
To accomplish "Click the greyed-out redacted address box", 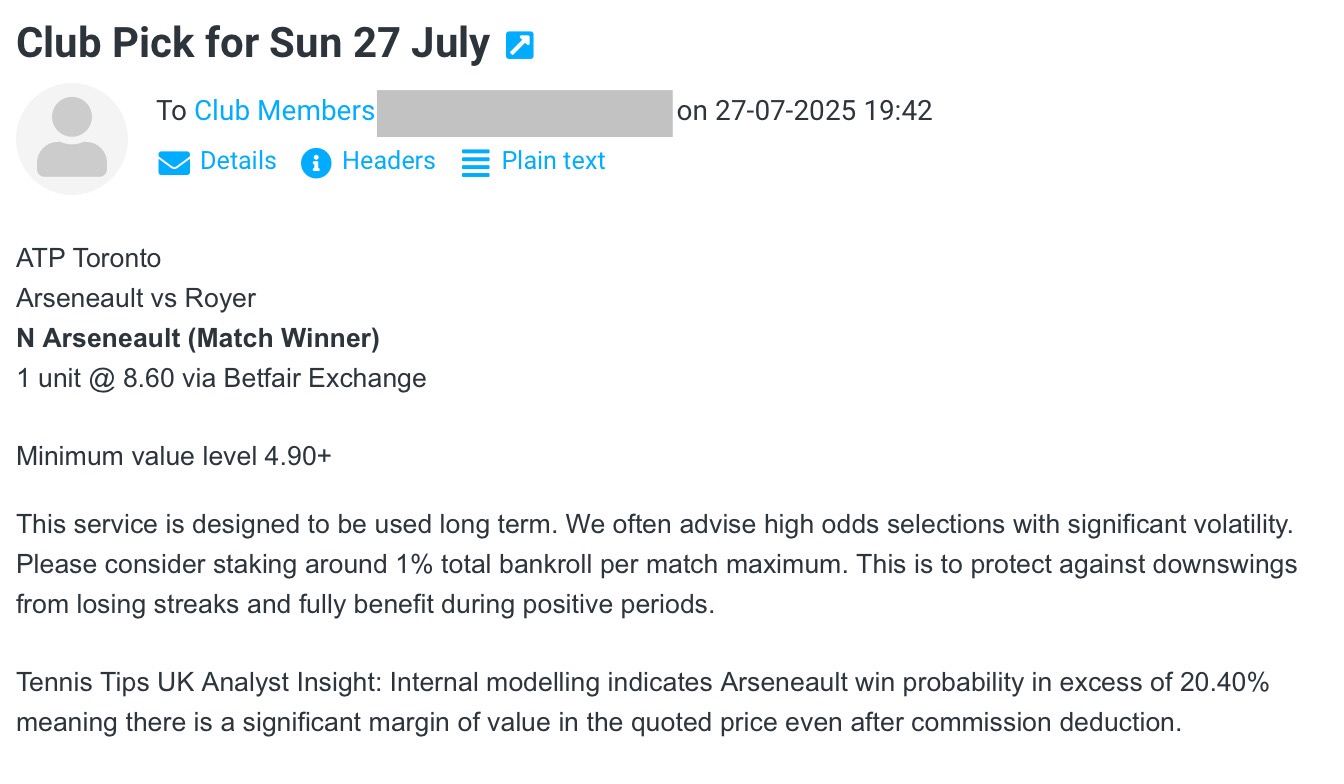I will coord(524,112).
